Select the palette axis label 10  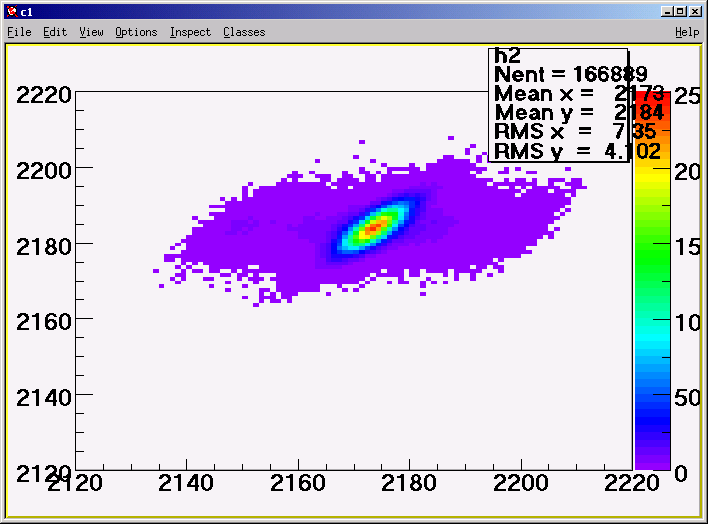click(687, 323)
